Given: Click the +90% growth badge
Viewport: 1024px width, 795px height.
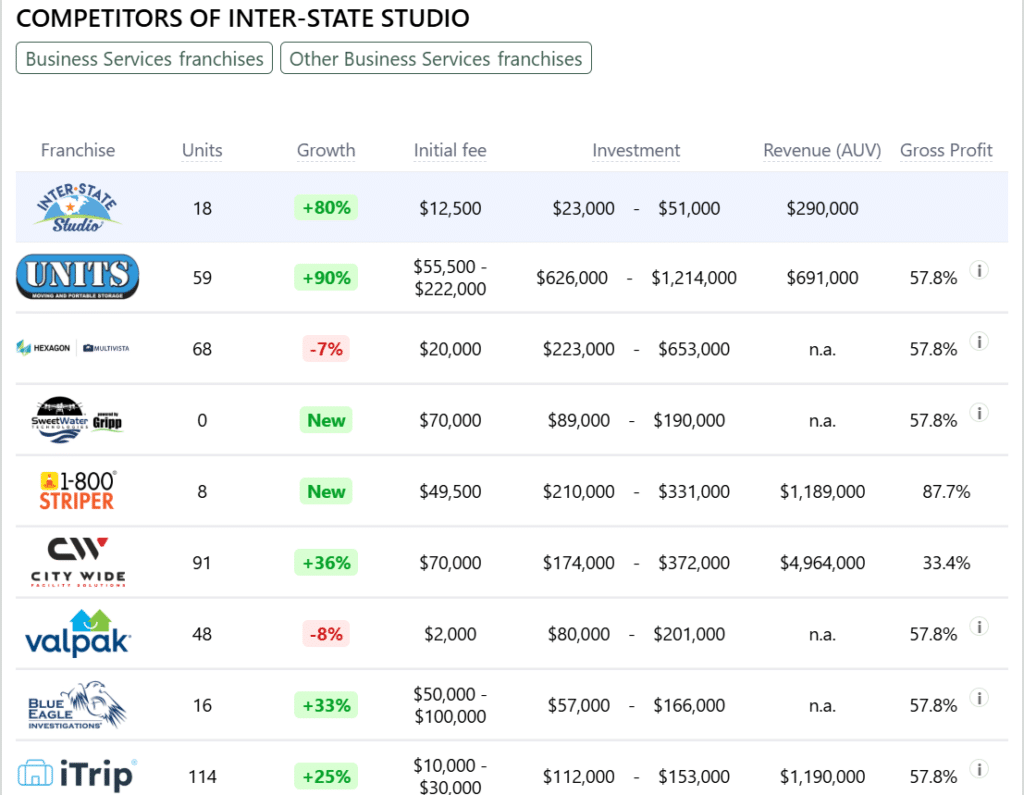Looking at the screenshot, I should click(x=326, y=278).
